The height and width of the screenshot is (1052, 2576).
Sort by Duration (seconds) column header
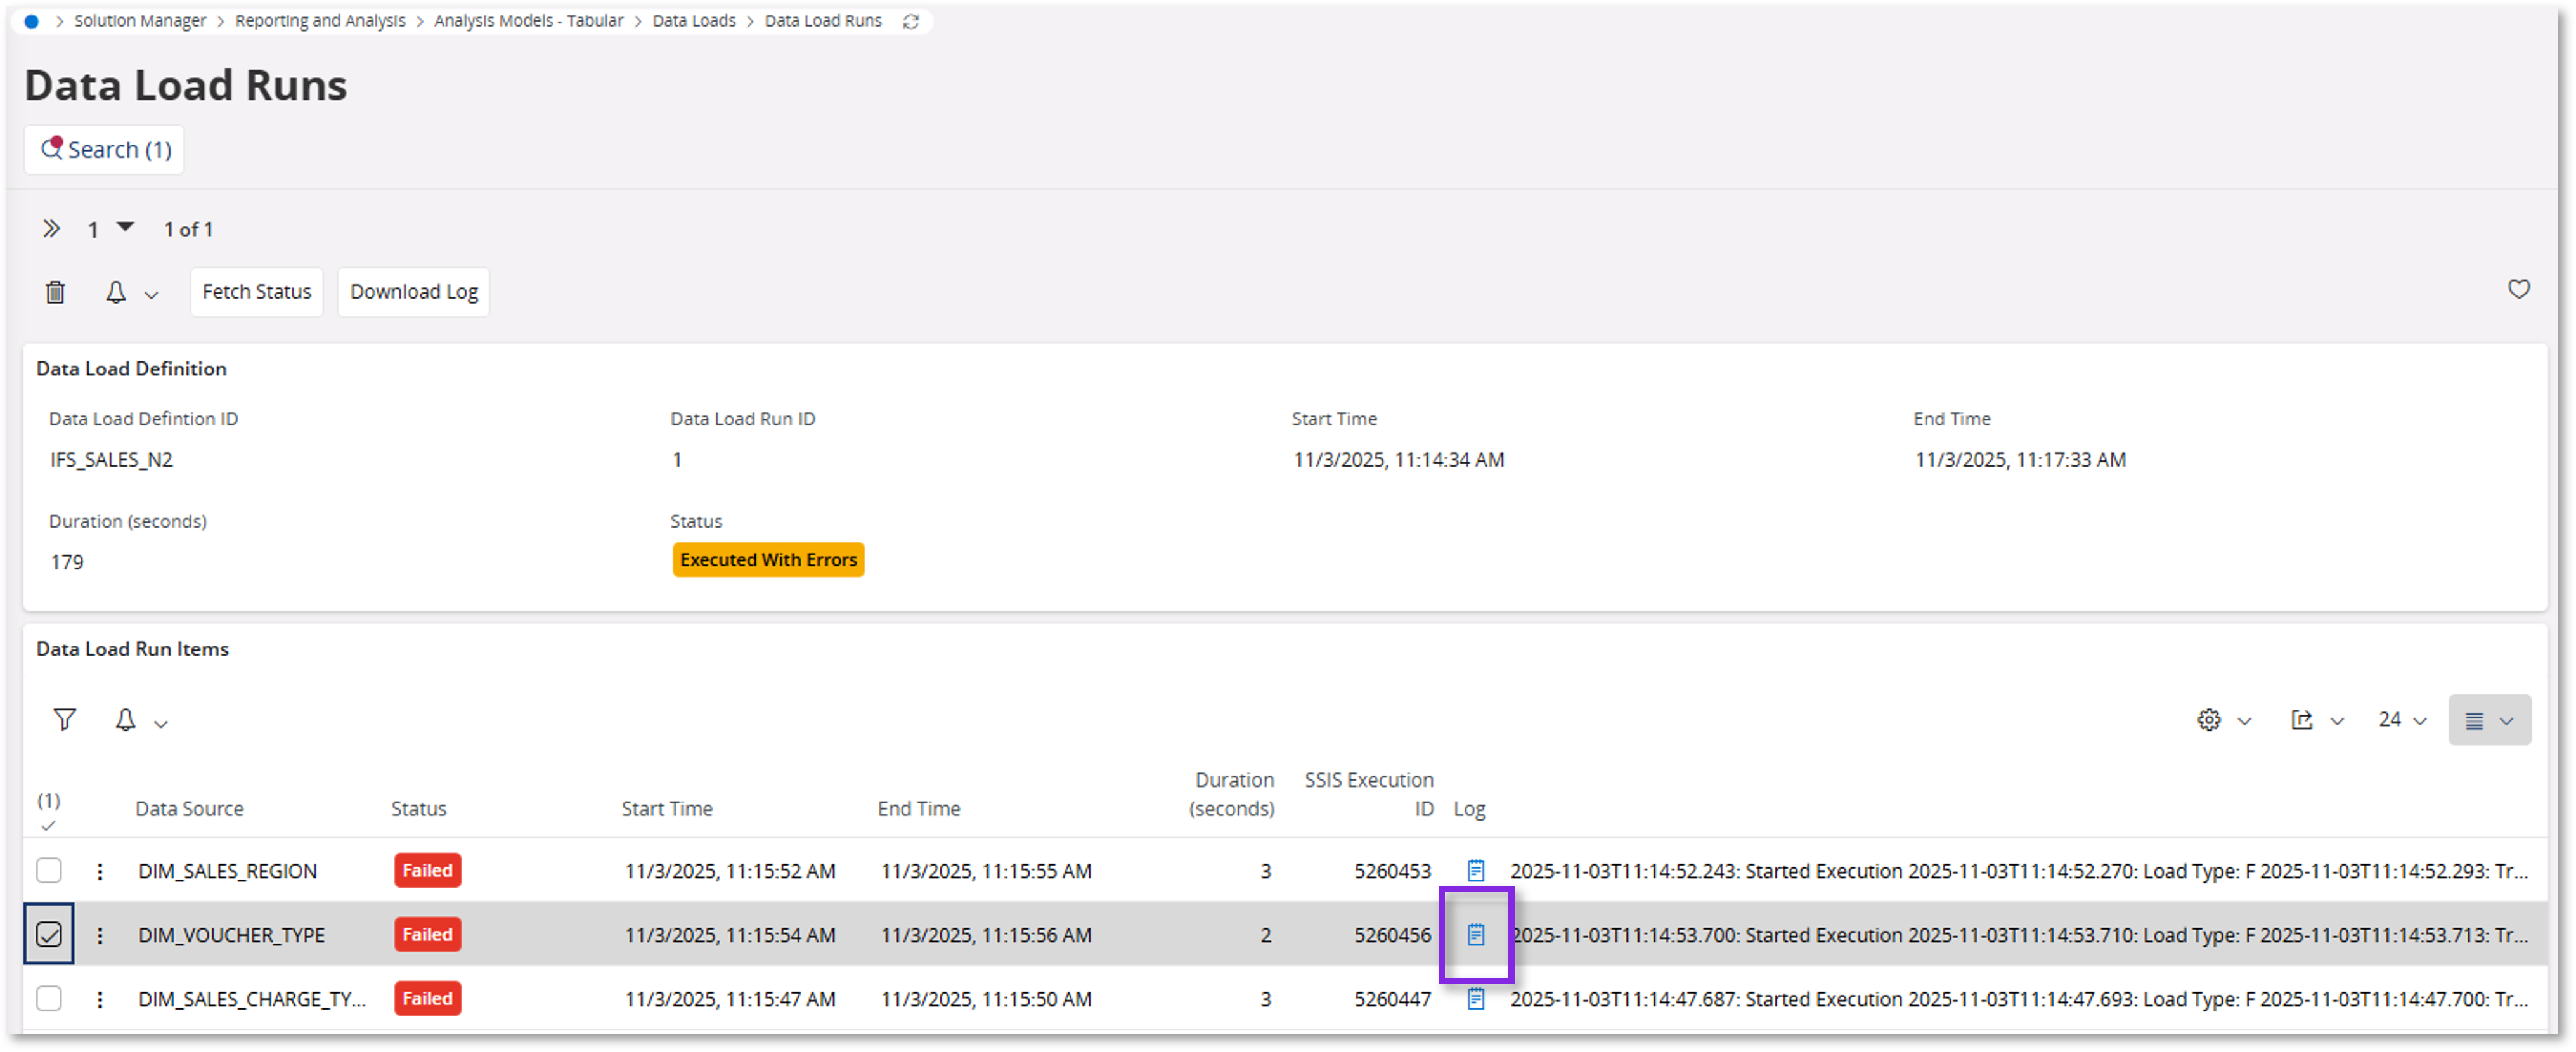(x=1231, y=794)
